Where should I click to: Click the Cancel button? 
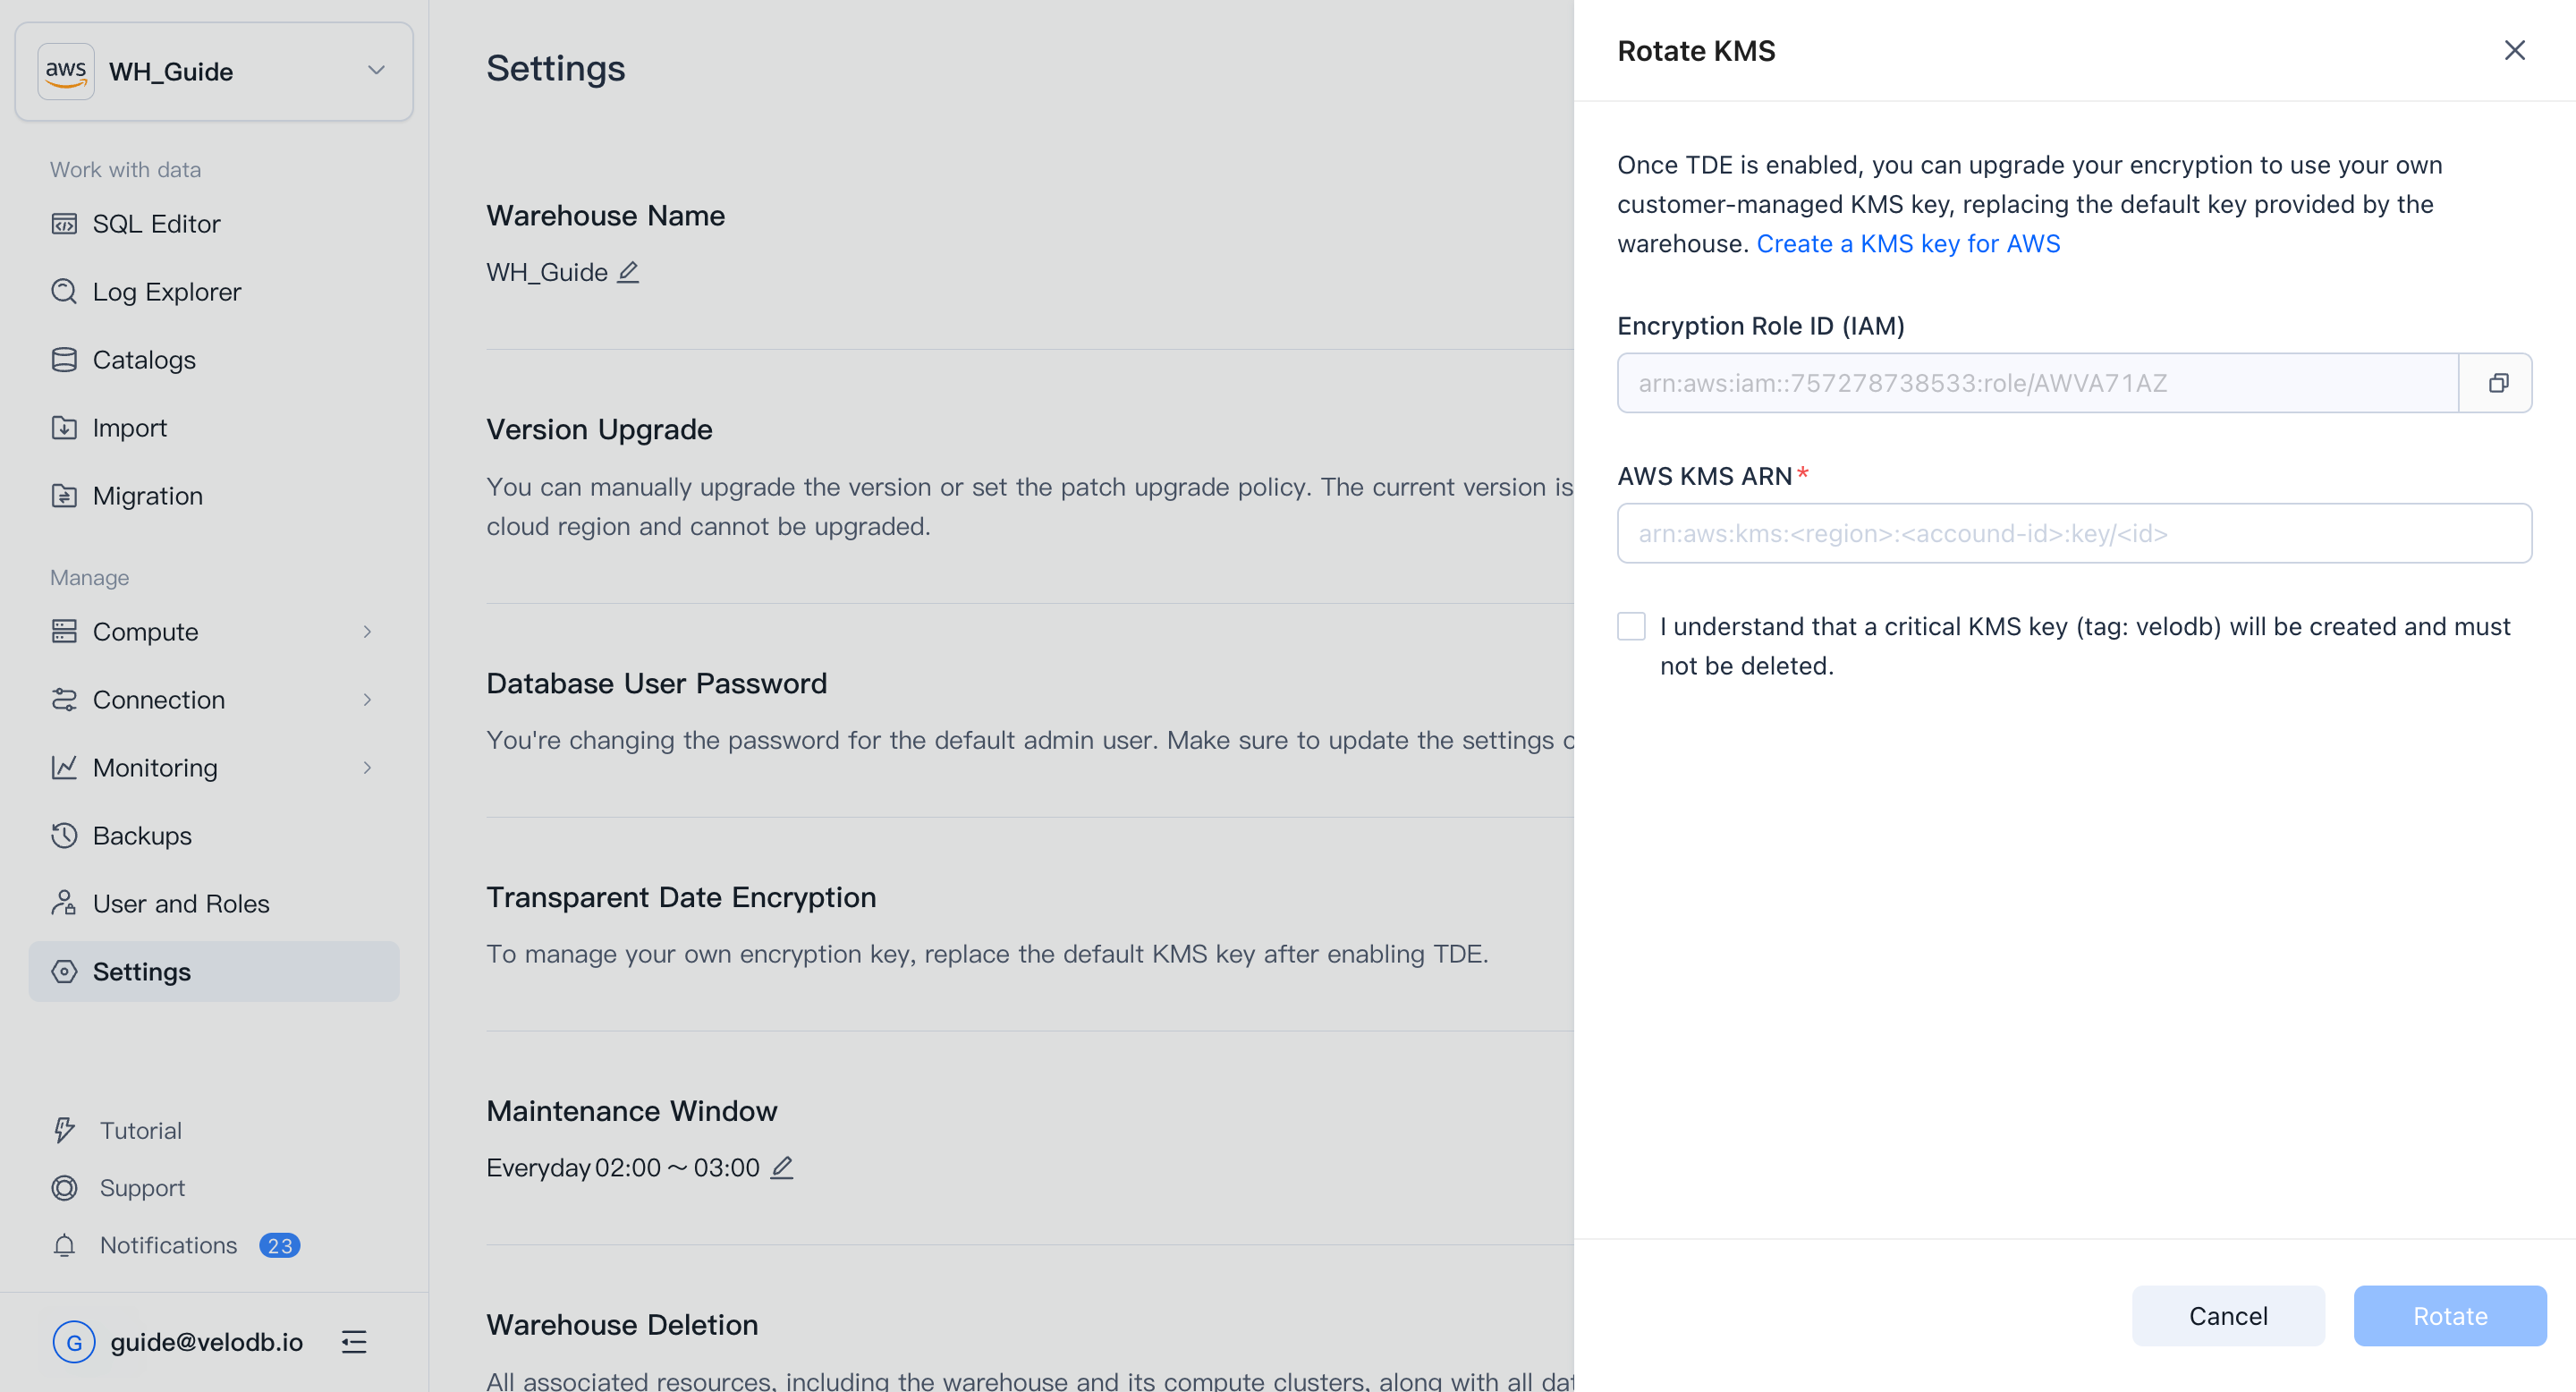click(x=2227, y=1315)
